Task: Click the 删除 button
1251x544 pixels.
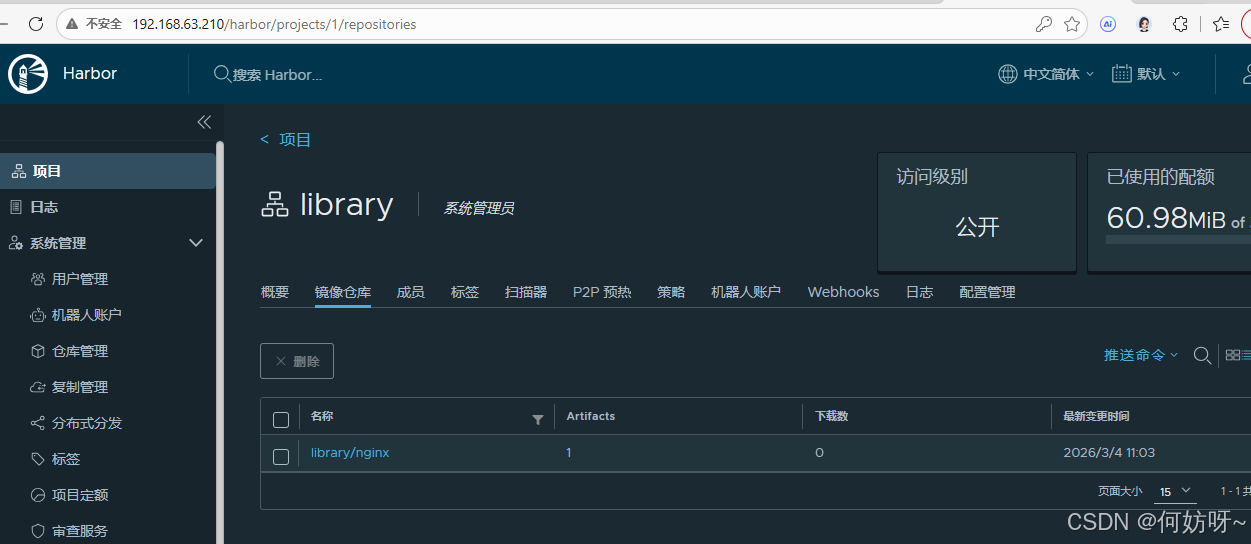Action: click(297, 361)
